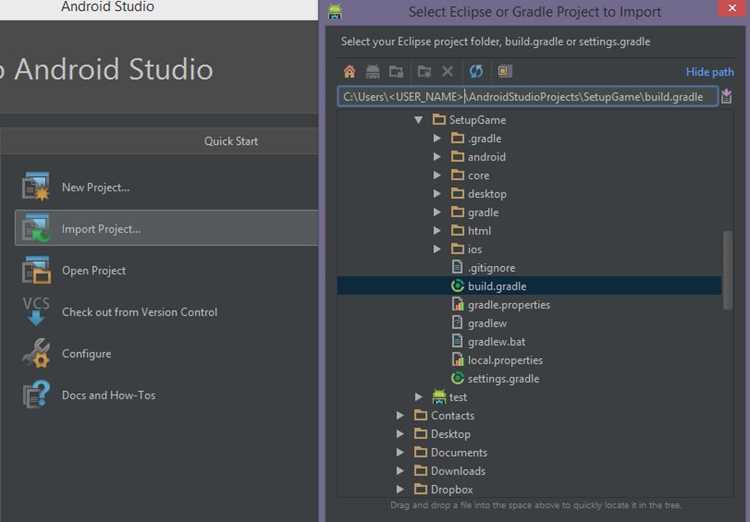
Task: Click the build.gradle file icon
Action: click(458, 286)
